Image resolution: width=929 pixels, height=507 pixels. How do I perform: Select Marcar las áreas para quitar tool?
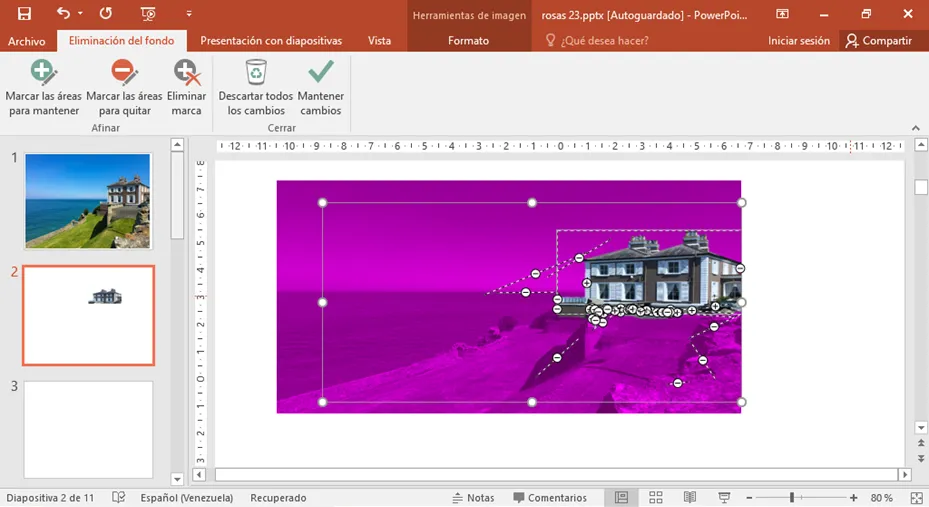click(123, 88)
